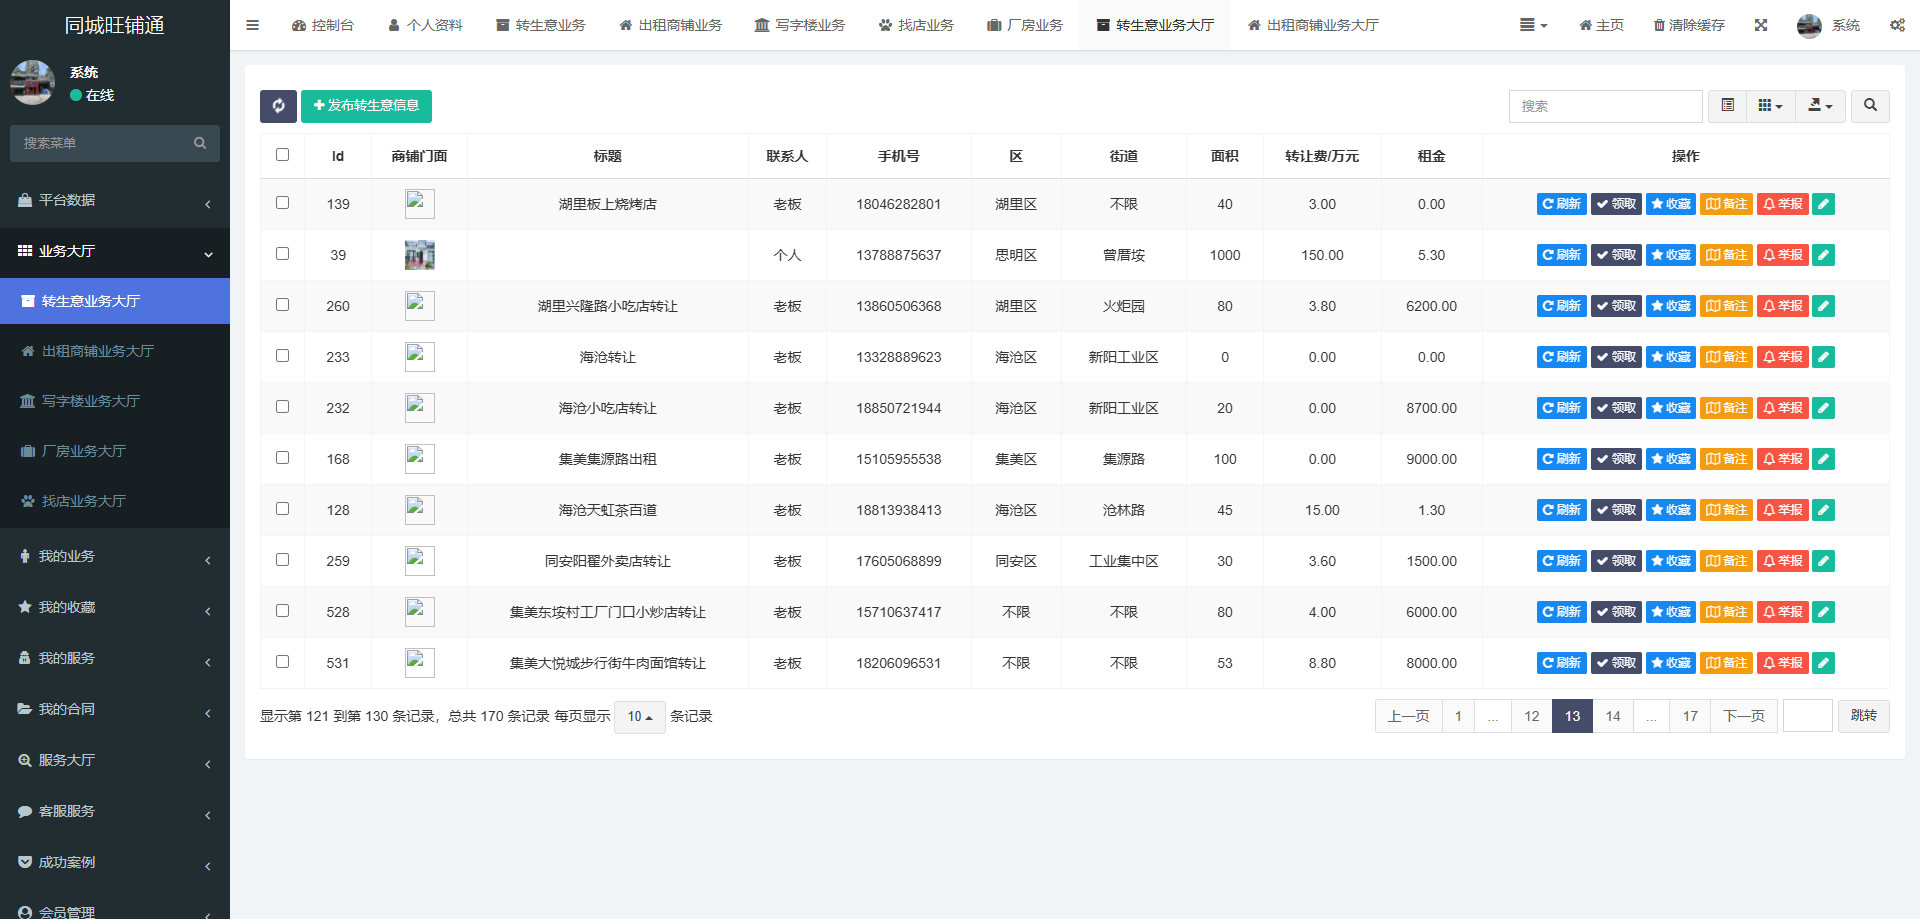The height and width of the screenshot is (919, 1920).
Task: Click the sidebar menu search magnifier icon
Action: pos(200,143)
